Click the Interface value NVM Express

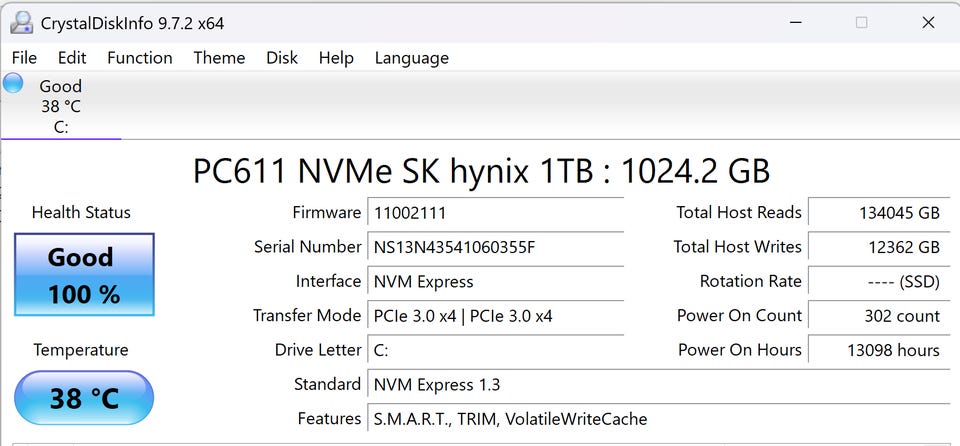coord(495,281)
